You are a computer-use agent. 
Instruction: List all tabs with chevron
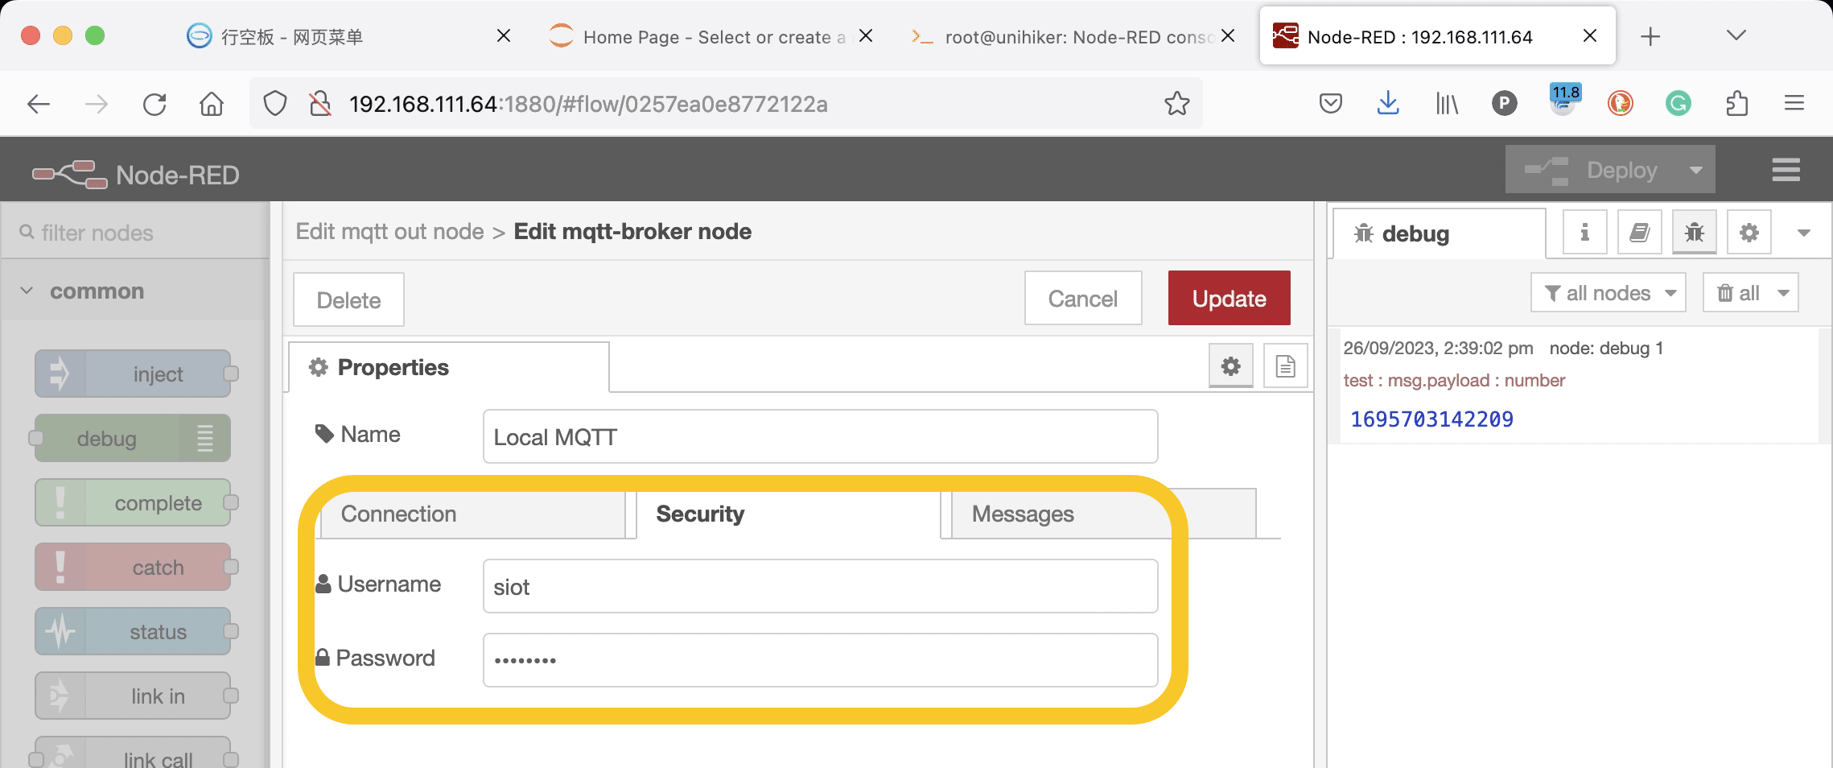pyautogui.click(x=1736, y=36)
